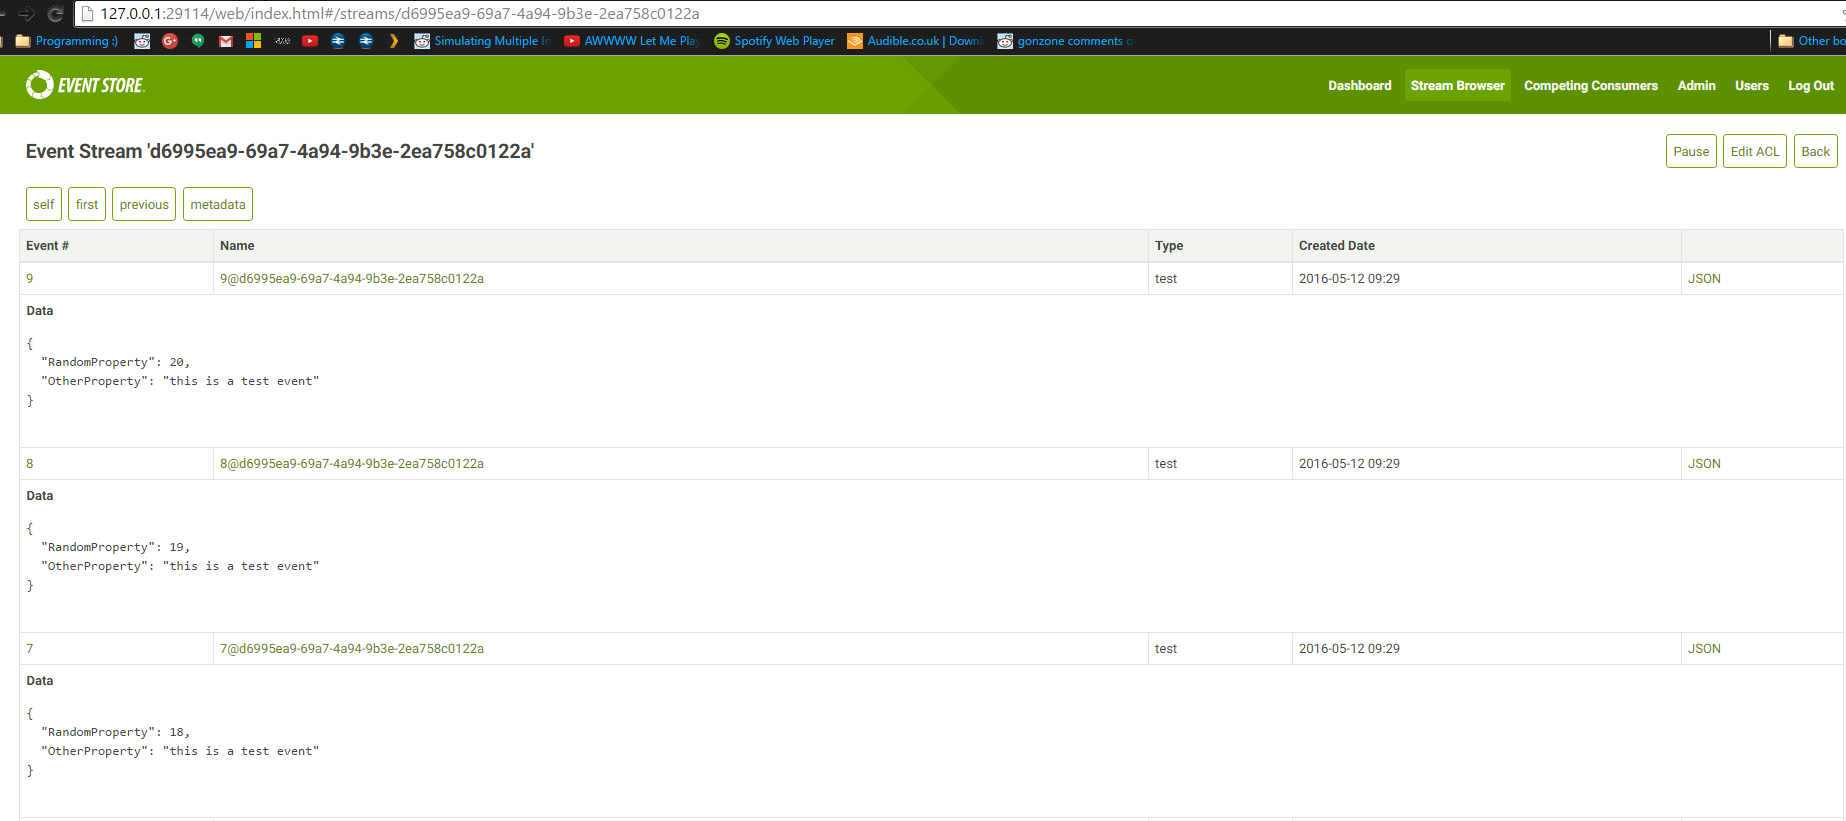Open event link 9@d6995ea9-69a7-4a94-9b3e-2ea758c0122a
The height and width of the screenshot is (821, 1846).
click(x=352, y=279)
